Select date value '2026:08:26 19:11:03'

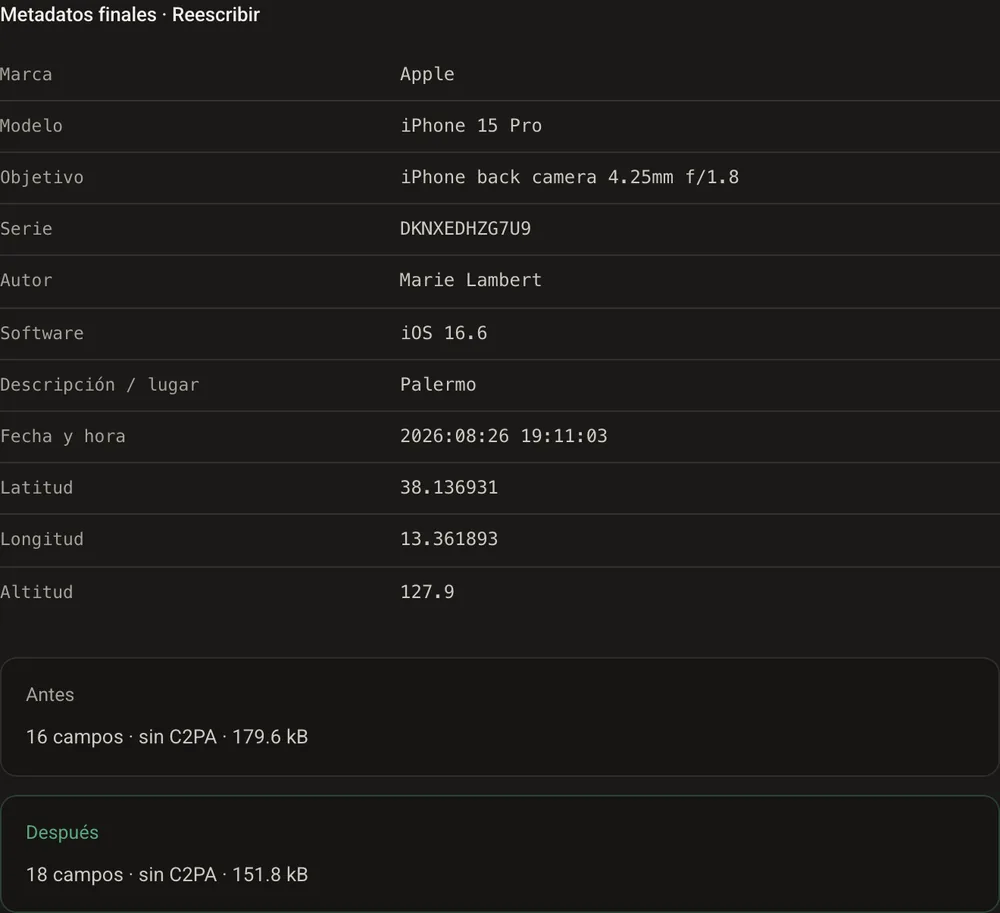pos(504,437)
